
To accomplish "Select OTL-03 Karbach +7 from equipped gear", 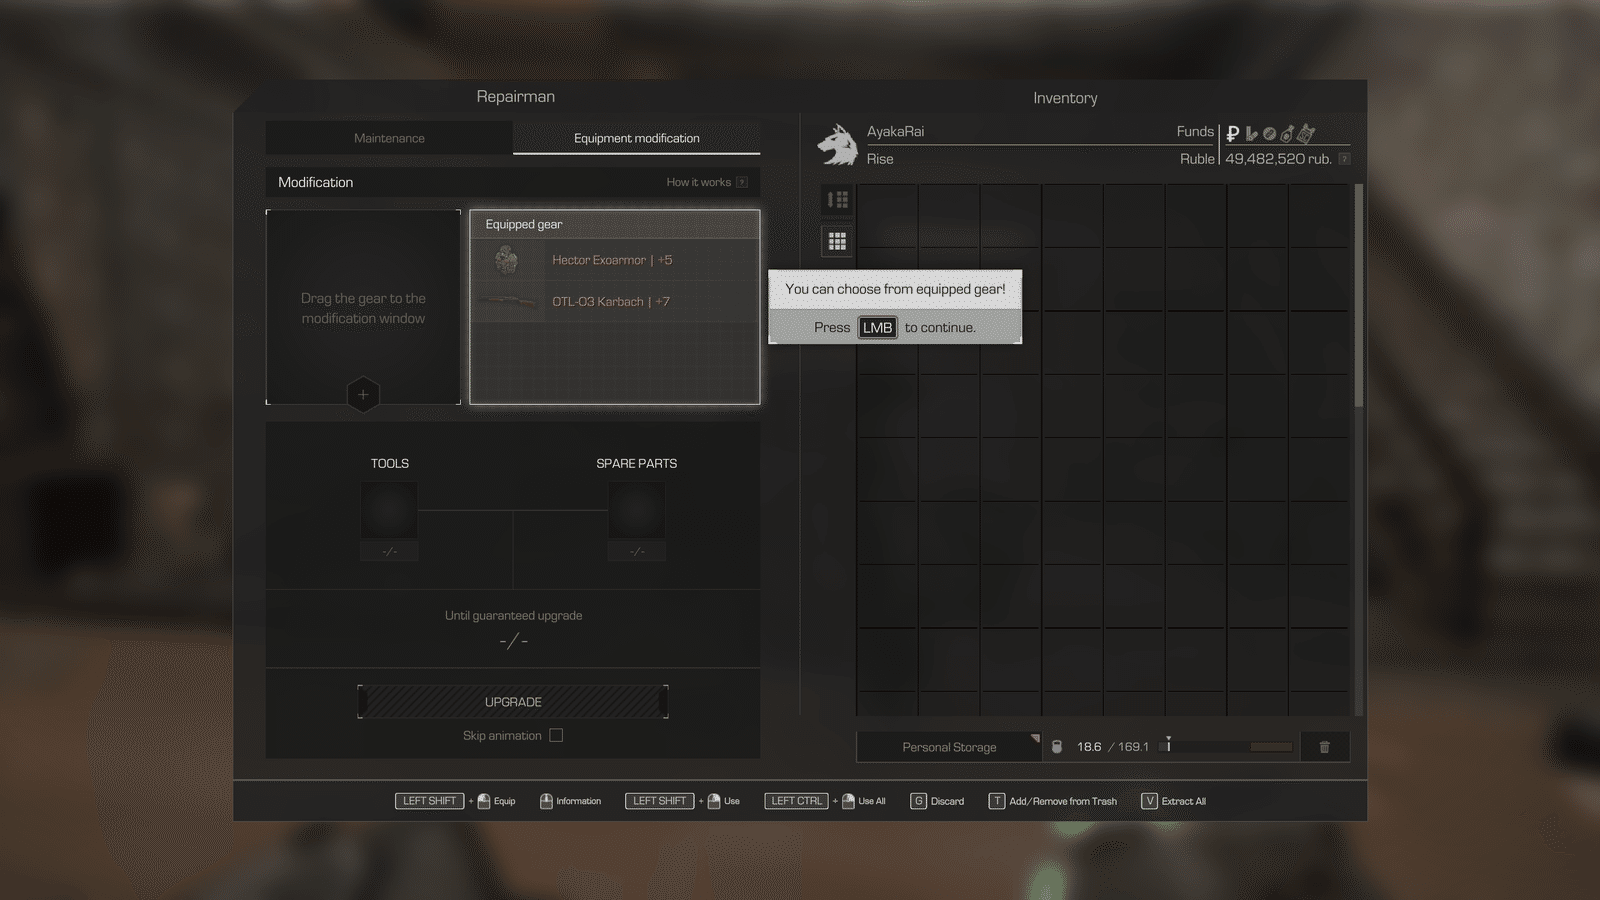I will pyautogui.click(x=614, y=301).
